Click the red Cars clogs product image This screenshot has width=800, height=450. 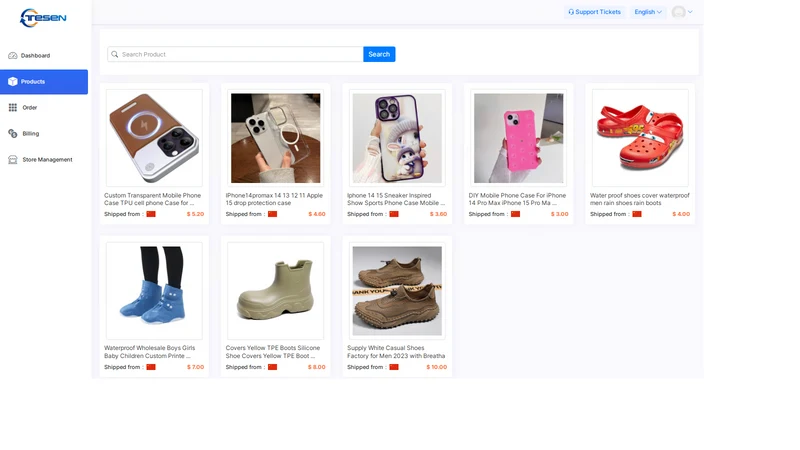(640, 138)
